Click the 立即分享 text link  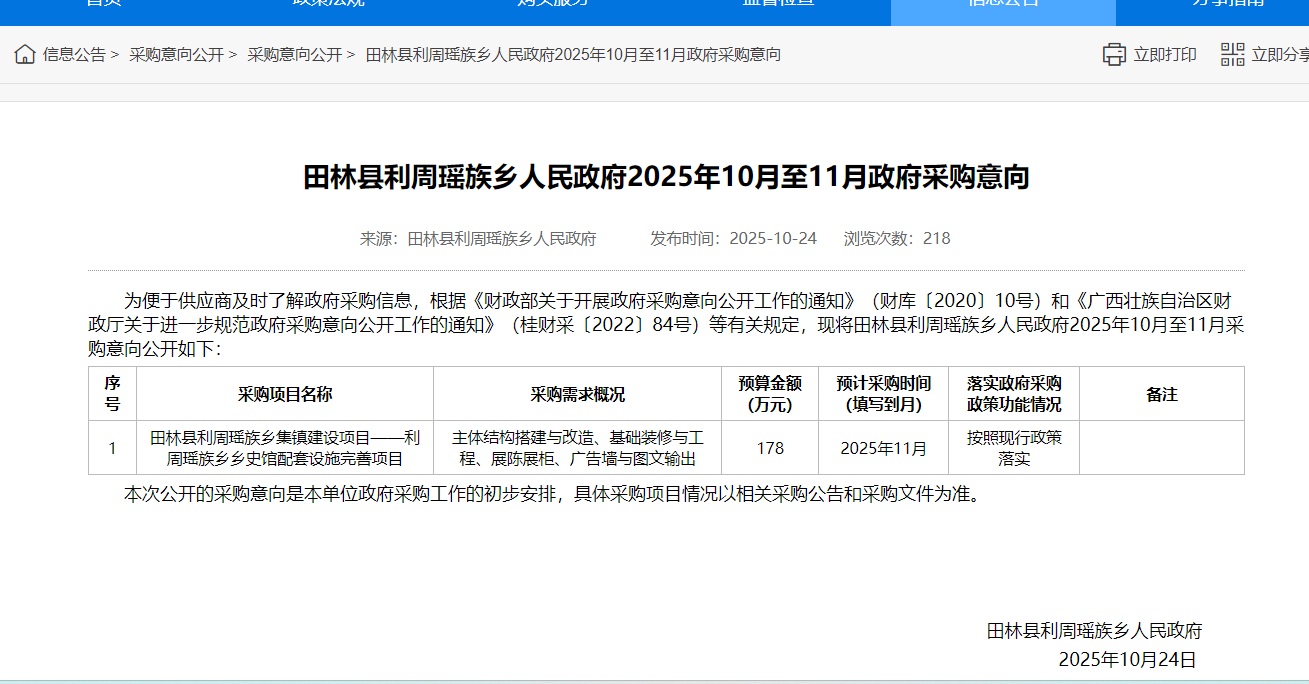tap(1279, 55)
